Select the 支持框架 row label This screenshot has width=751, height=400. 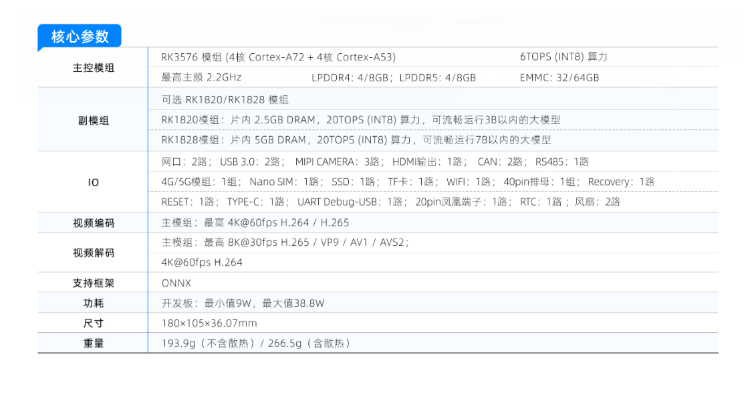click(93, 284)
